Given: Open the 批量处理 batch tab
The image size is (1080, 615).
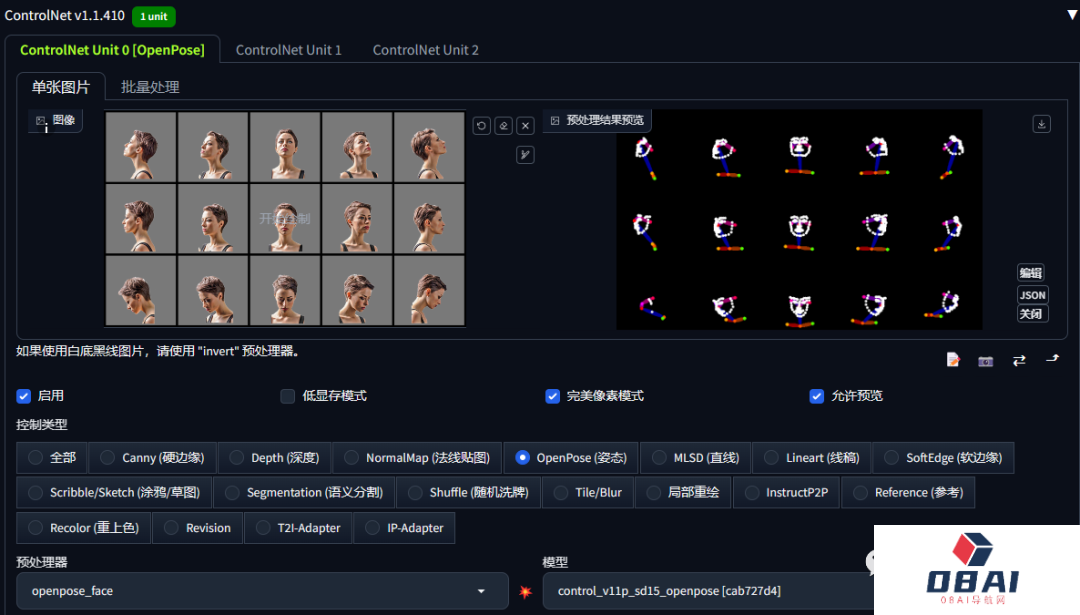Looking at the screenshot, I should (x=150, y=87).
